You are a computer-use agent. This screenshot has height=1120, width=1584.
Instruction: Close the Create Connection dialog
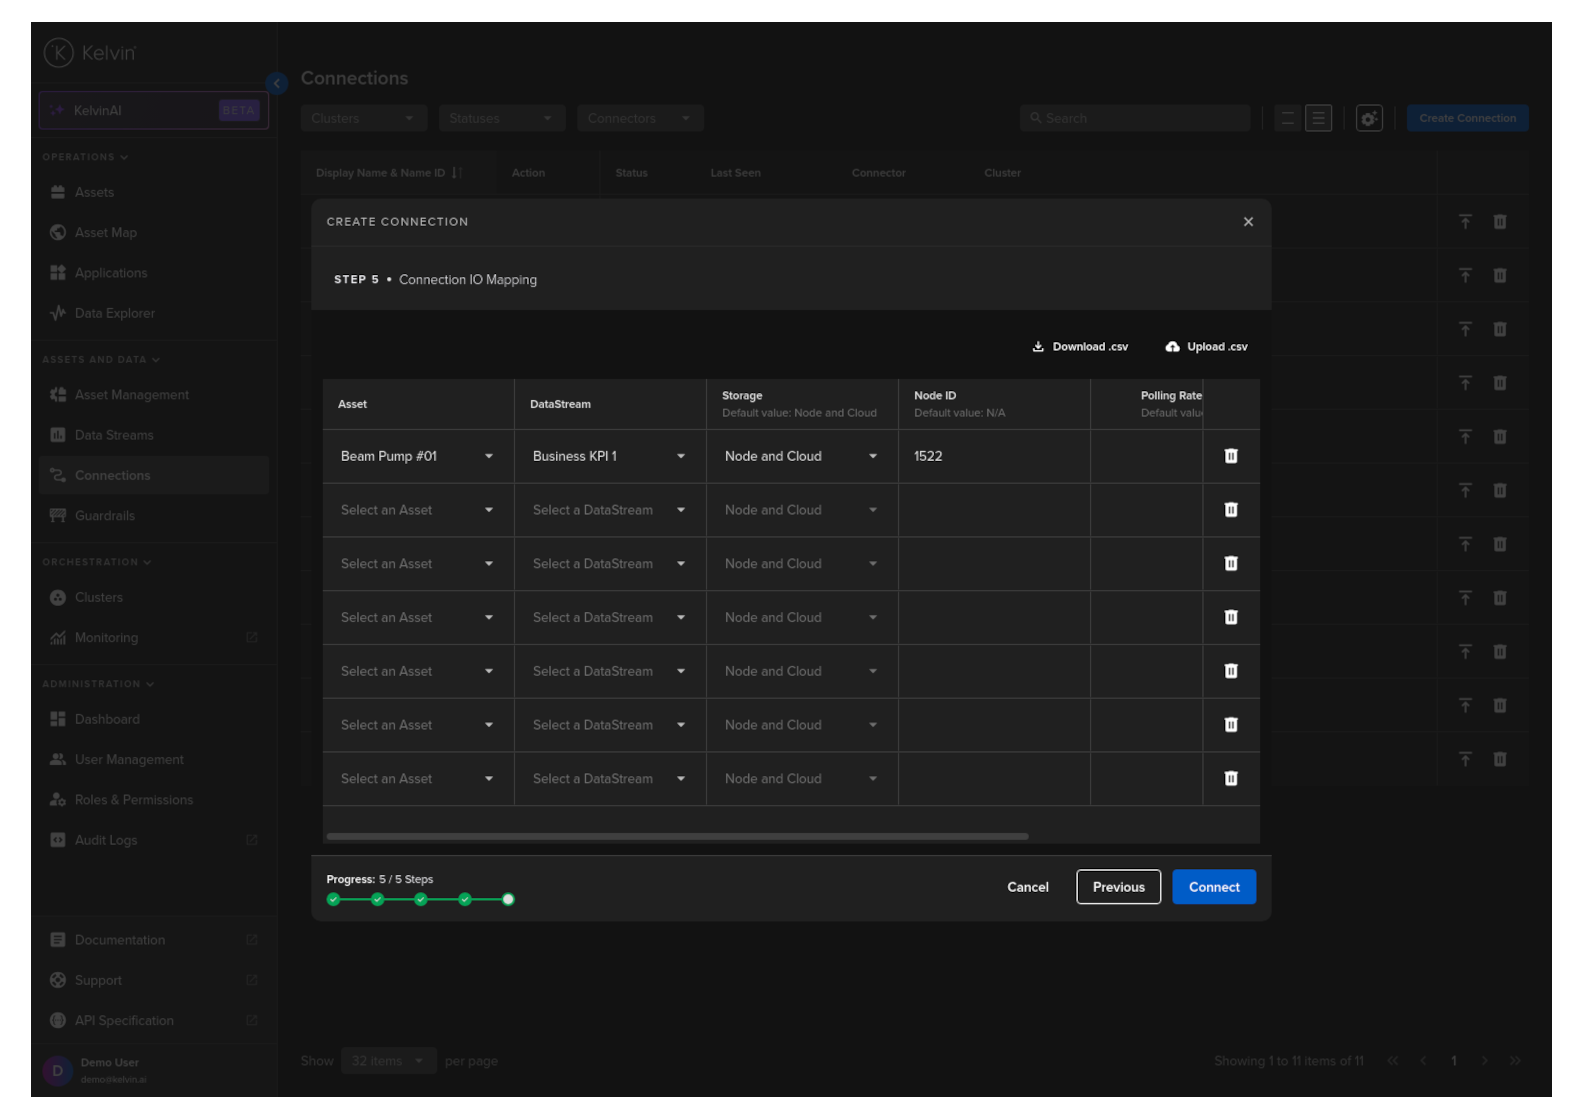(1248, 222)
